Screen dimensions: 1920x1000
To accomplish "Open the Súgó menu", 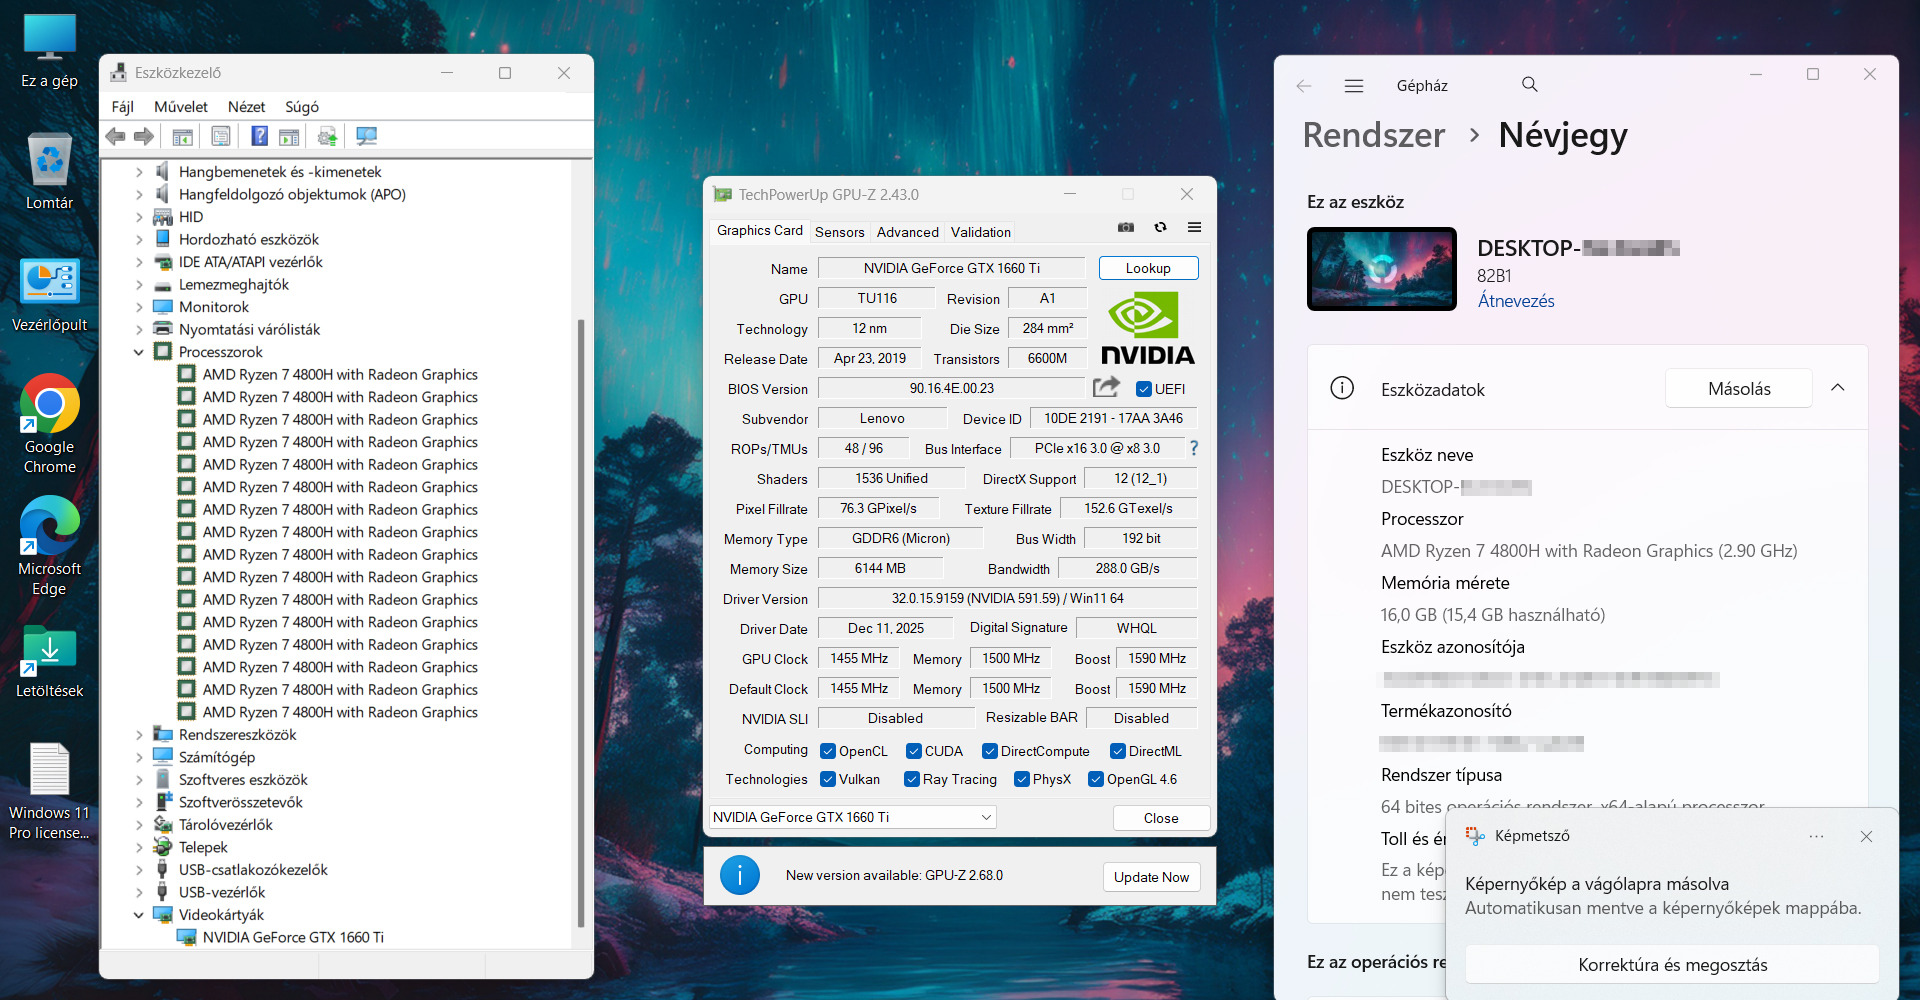I will pos(302,107).
